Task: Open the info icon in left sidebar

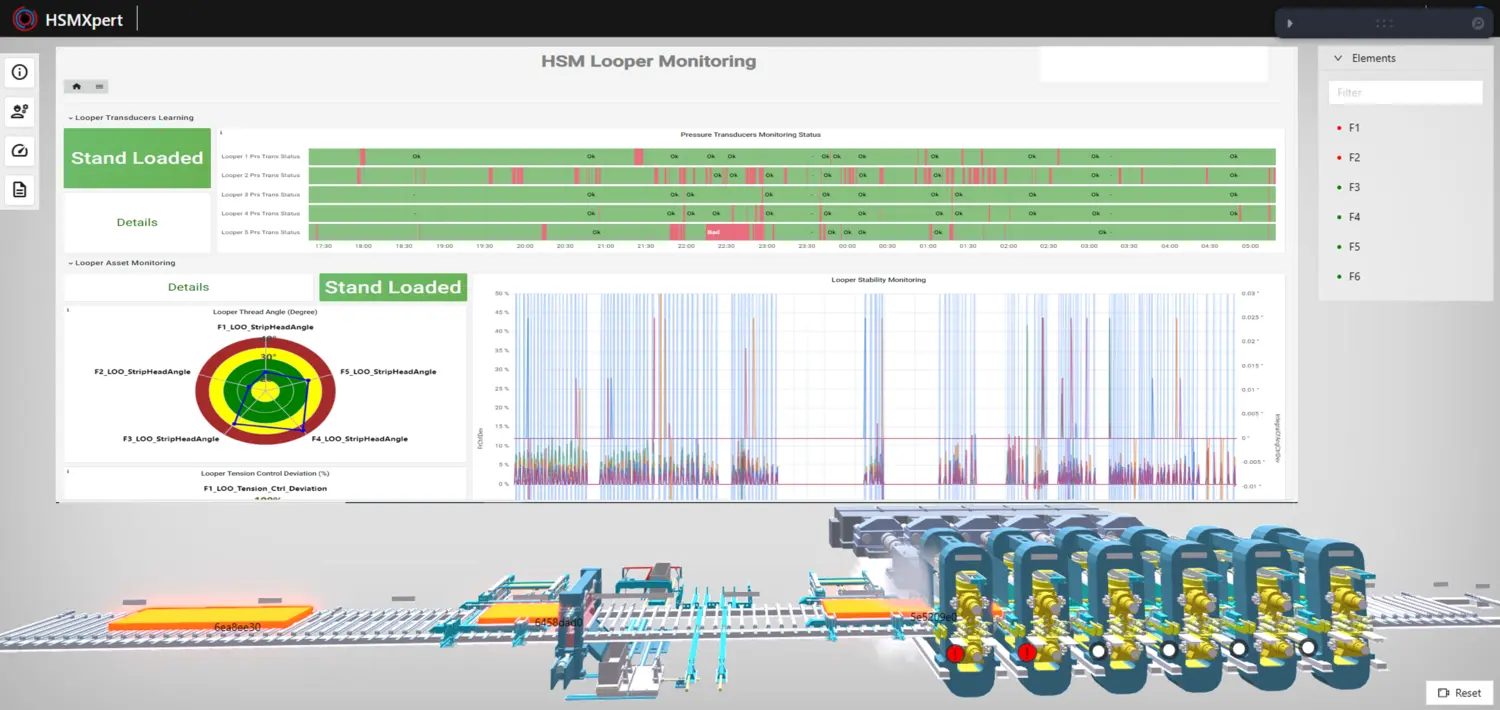Action: tap(20, 72)
